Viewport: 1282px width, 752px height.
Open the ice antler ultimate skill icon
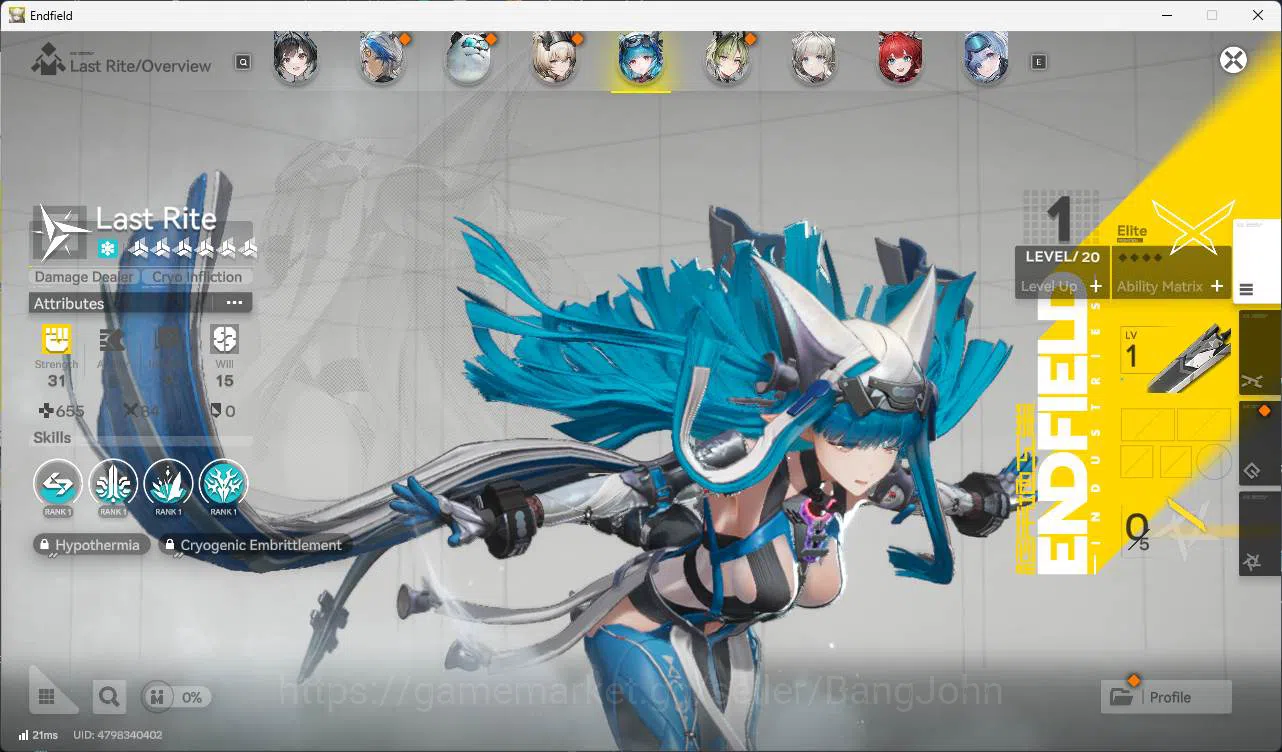pos(223,484)
